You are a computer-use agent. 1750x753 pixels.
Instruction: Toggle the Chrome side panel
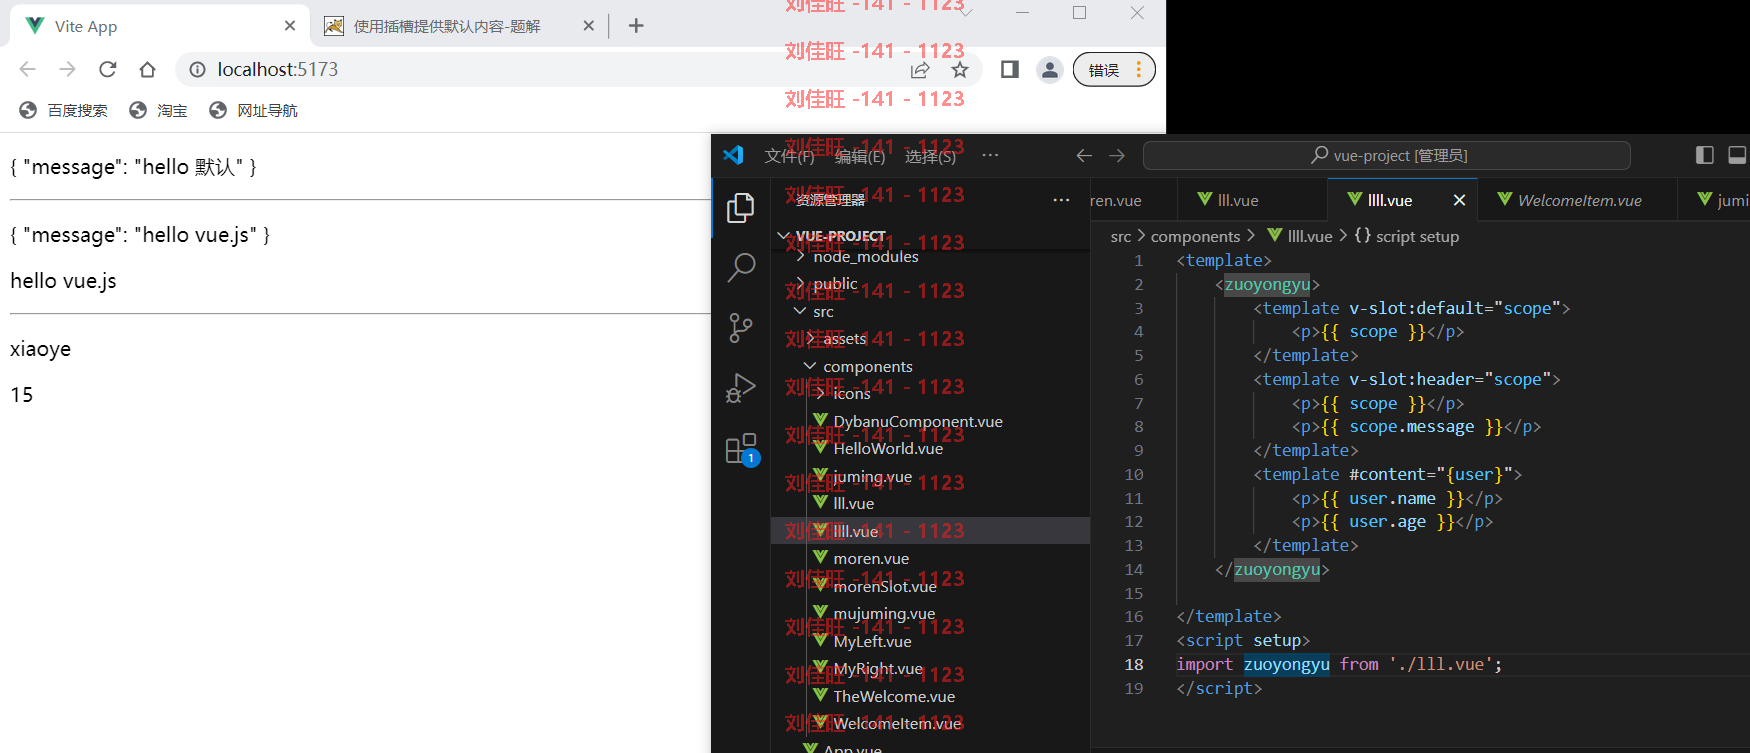[1010, 69]
